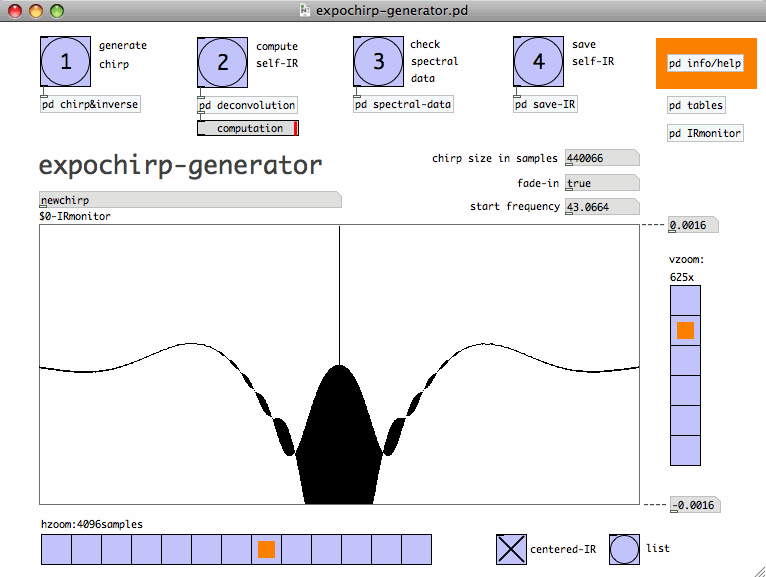Open the pd info/help subpatch
The image size is (766, 577).
click(705, 62)
